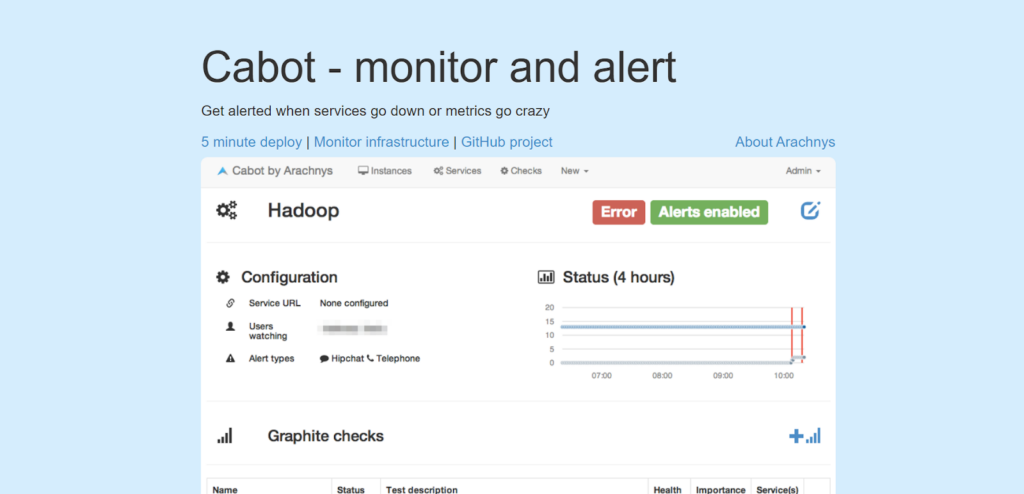
Task: Click the green Alerts enabled badge
Action: coord(709,212)
